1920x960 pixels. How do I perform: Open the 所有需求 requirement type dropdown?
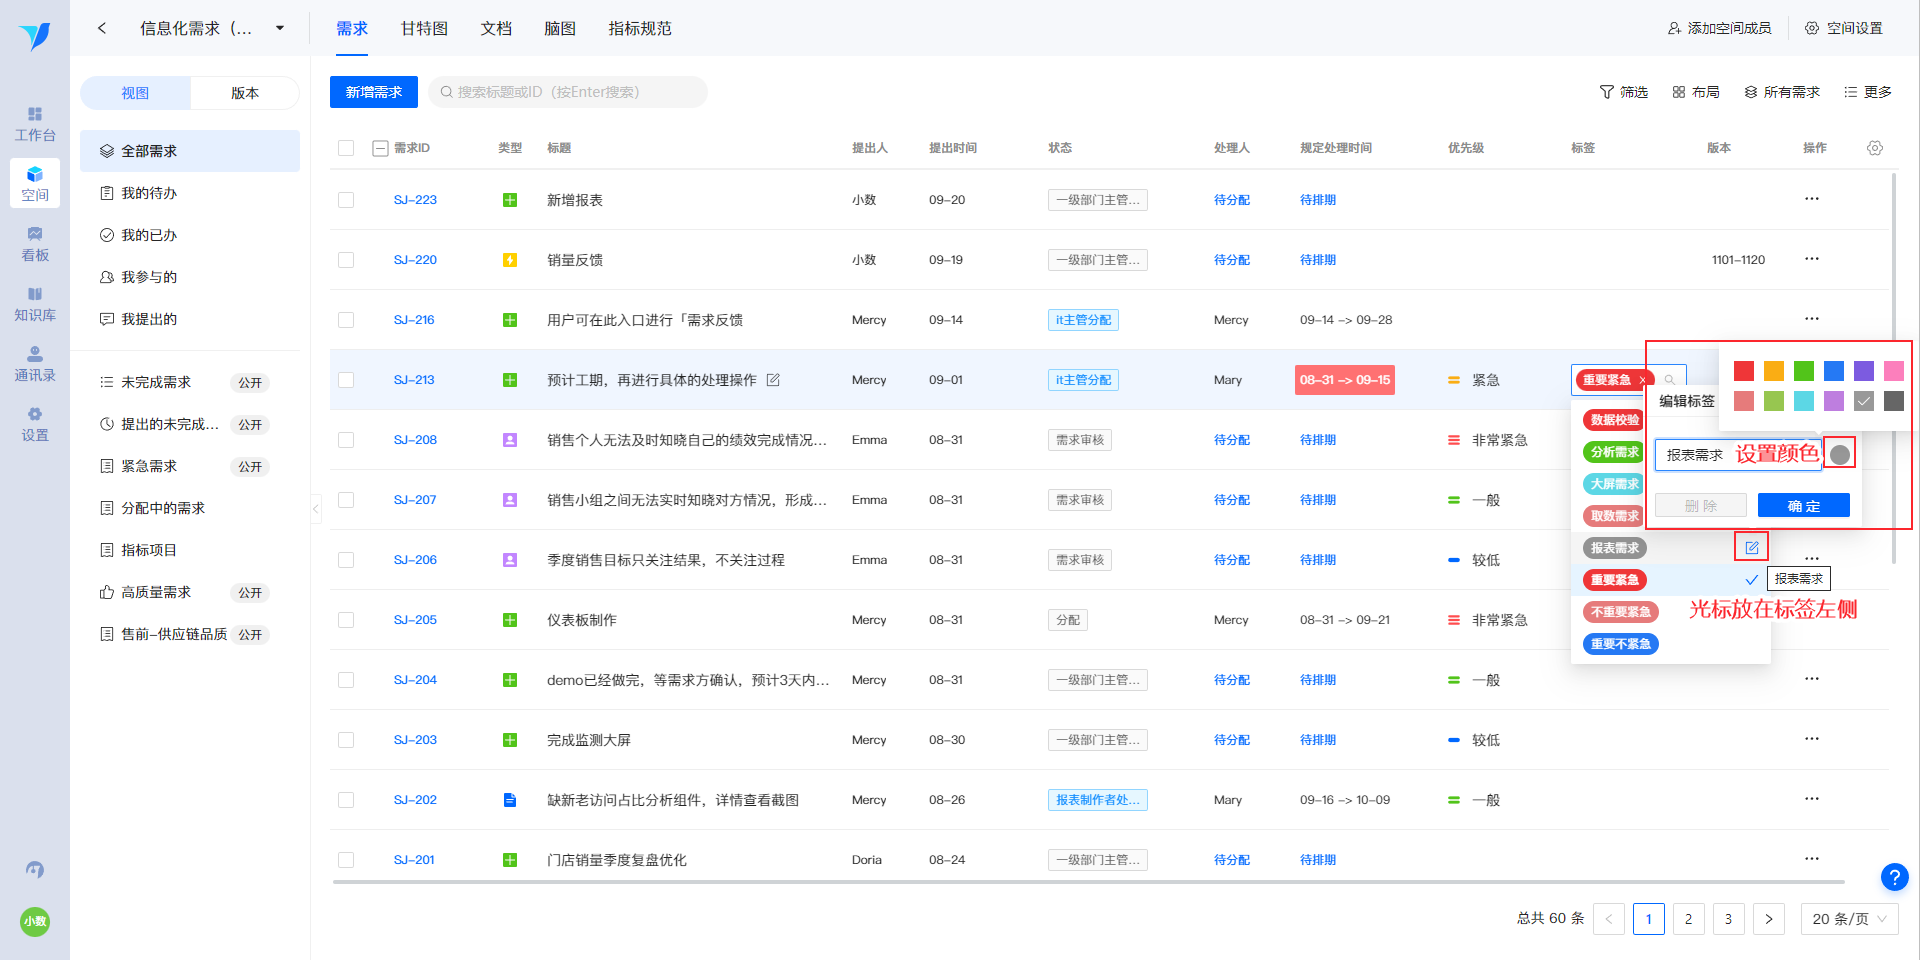[x=1781, y=92]
